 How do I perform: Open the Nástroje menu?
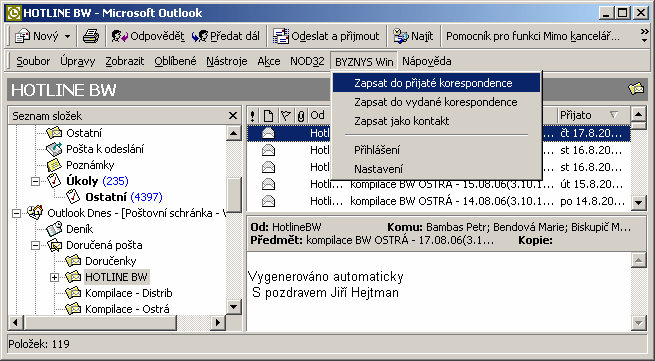click(x=227, y=61)
